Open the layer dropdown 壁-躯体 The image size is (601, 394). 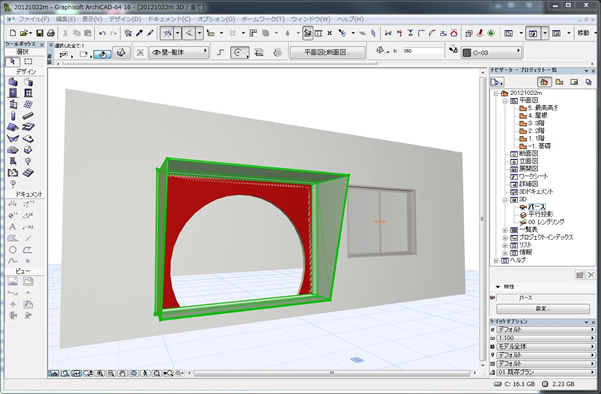pos(179,52)
